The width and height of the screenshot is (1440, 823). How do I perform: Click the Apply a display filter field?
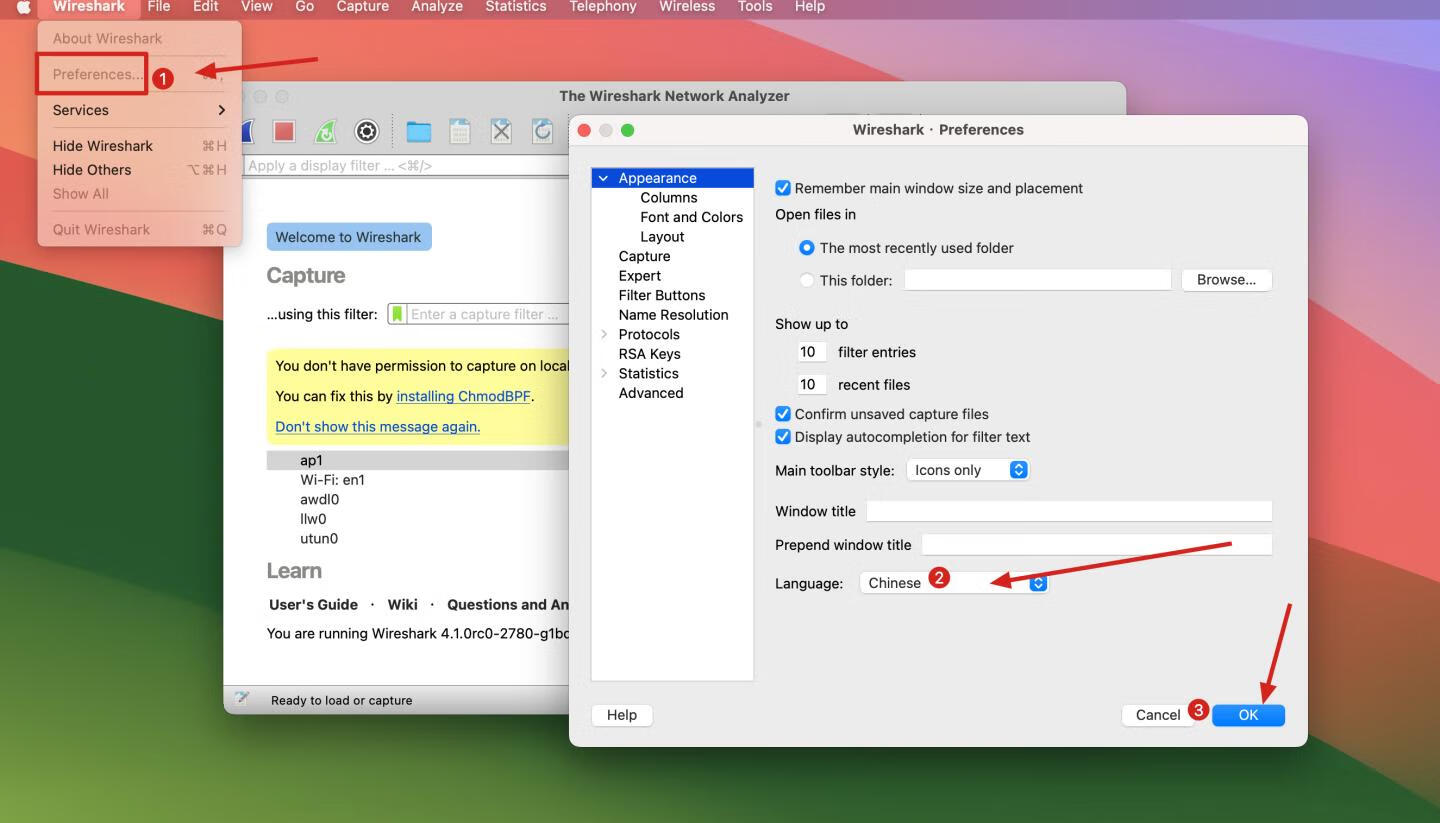click(407, 166)
